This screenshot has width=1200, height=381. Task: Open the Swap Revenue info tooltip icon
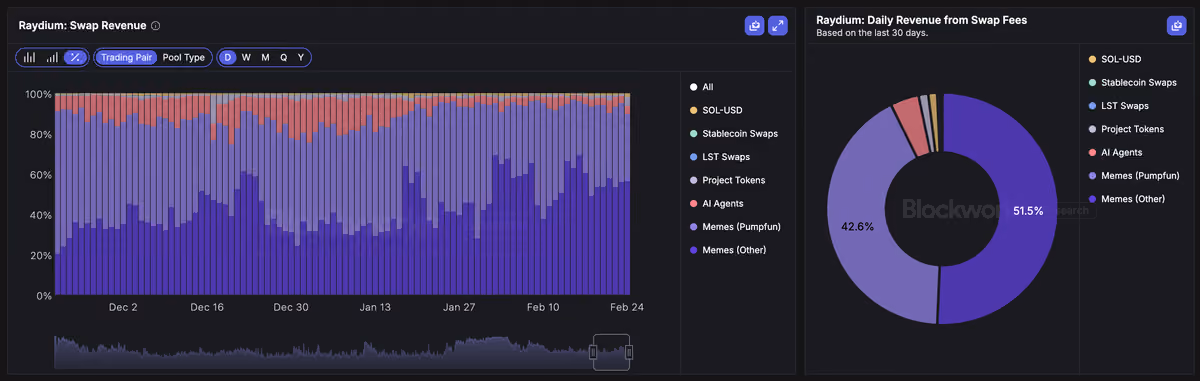(x=155, y=26)
